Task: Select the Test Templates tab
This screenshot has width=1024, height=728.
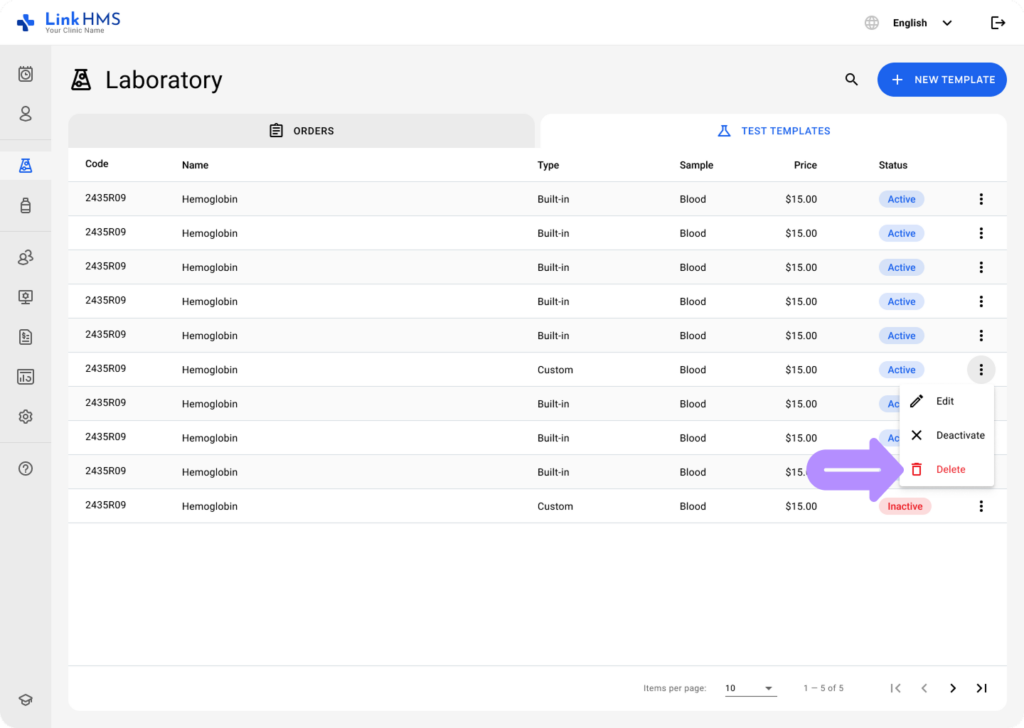Action: click(775, 130)
